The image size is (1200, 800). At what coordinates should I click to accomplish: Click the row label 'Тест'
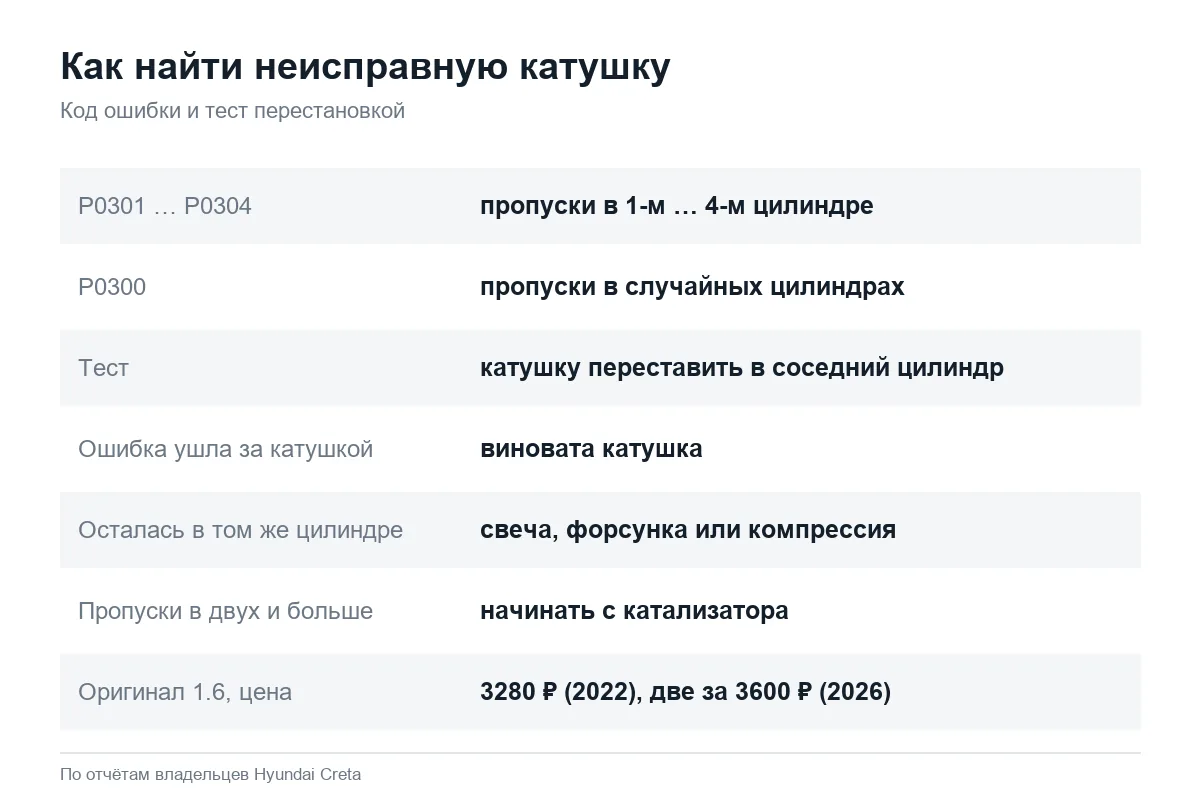tap(103, 368)
